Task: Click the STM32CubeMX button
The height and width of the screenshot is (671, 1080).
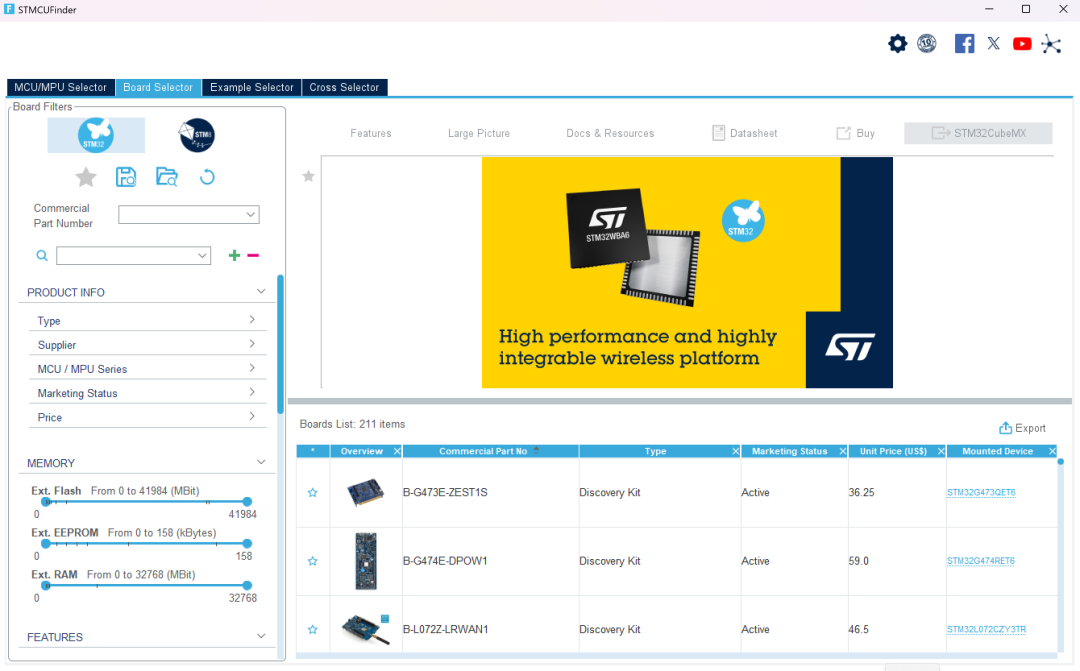Action: (978, 133)
